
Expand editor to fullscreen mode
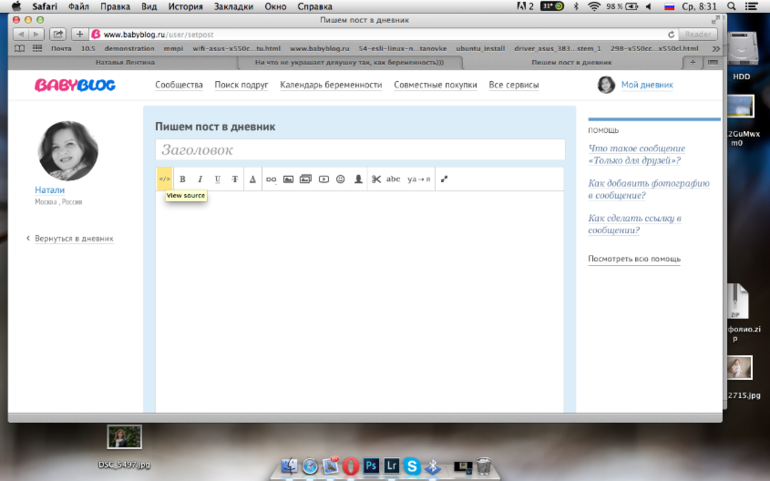click(x=444, y=179)
